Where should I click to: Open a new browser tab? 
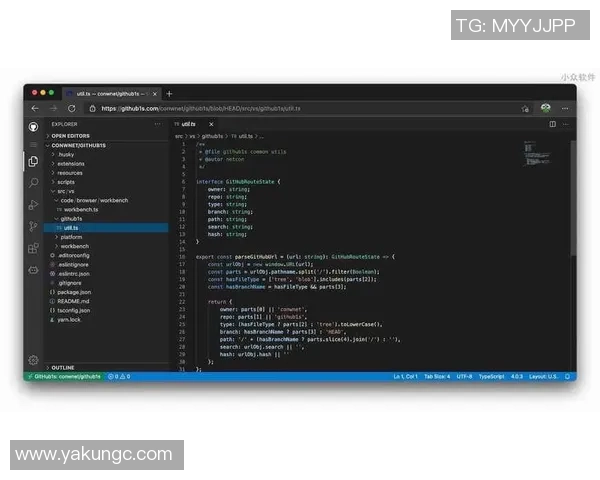pyautogui.click(x=169, y=93)
